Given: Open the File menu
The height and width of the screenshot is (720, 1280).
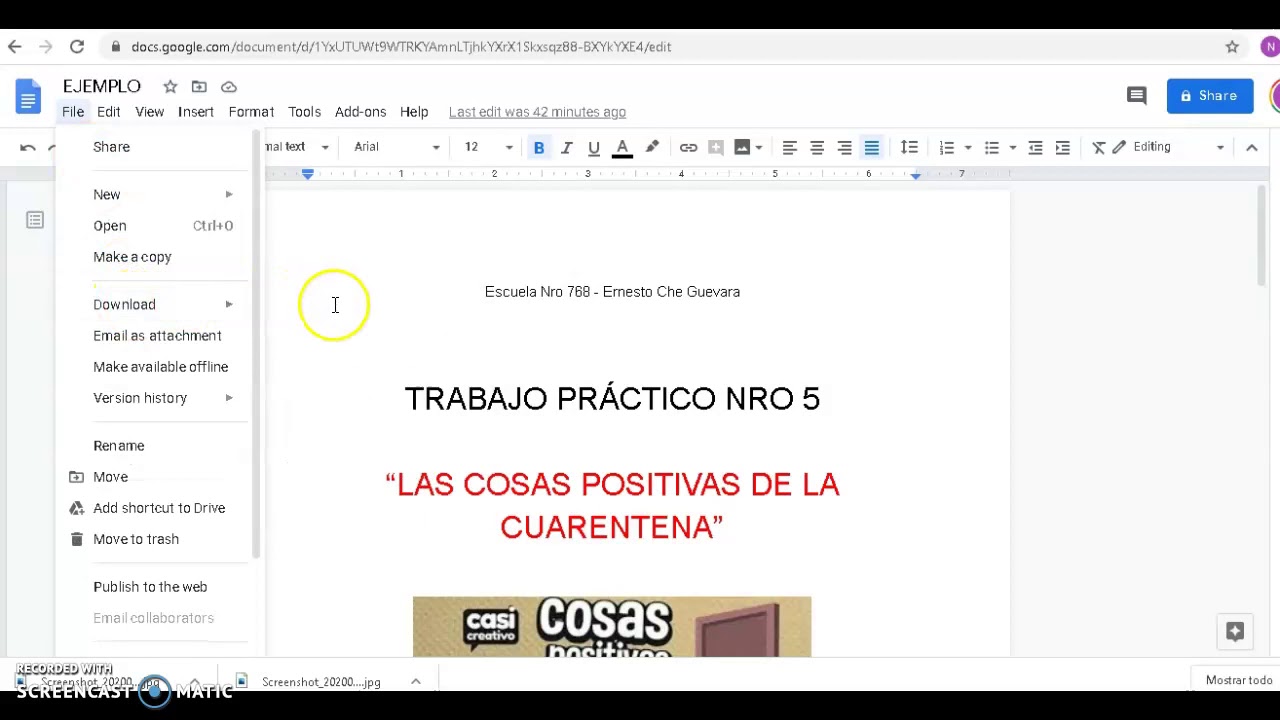Looking at the screenshot, I should pyautogui.click(x=73, y=112).
